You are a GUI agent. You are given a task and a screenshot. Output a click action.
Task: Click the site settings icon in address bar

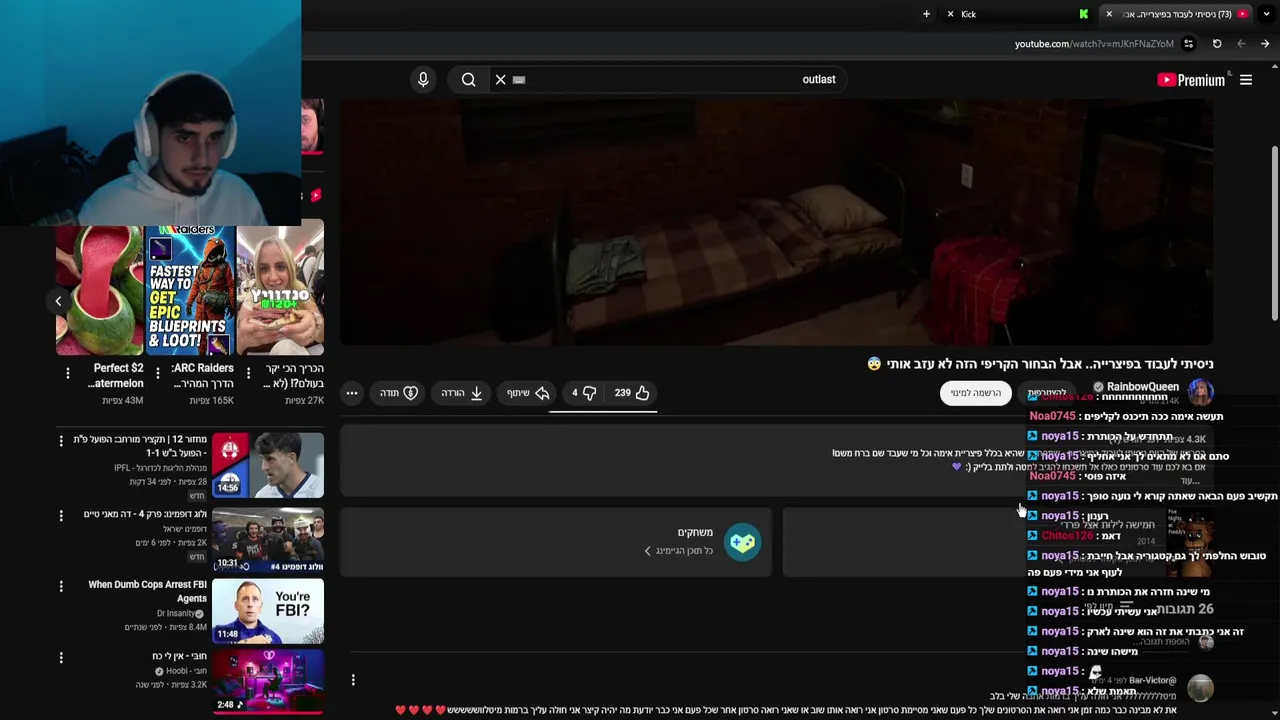1188,44
